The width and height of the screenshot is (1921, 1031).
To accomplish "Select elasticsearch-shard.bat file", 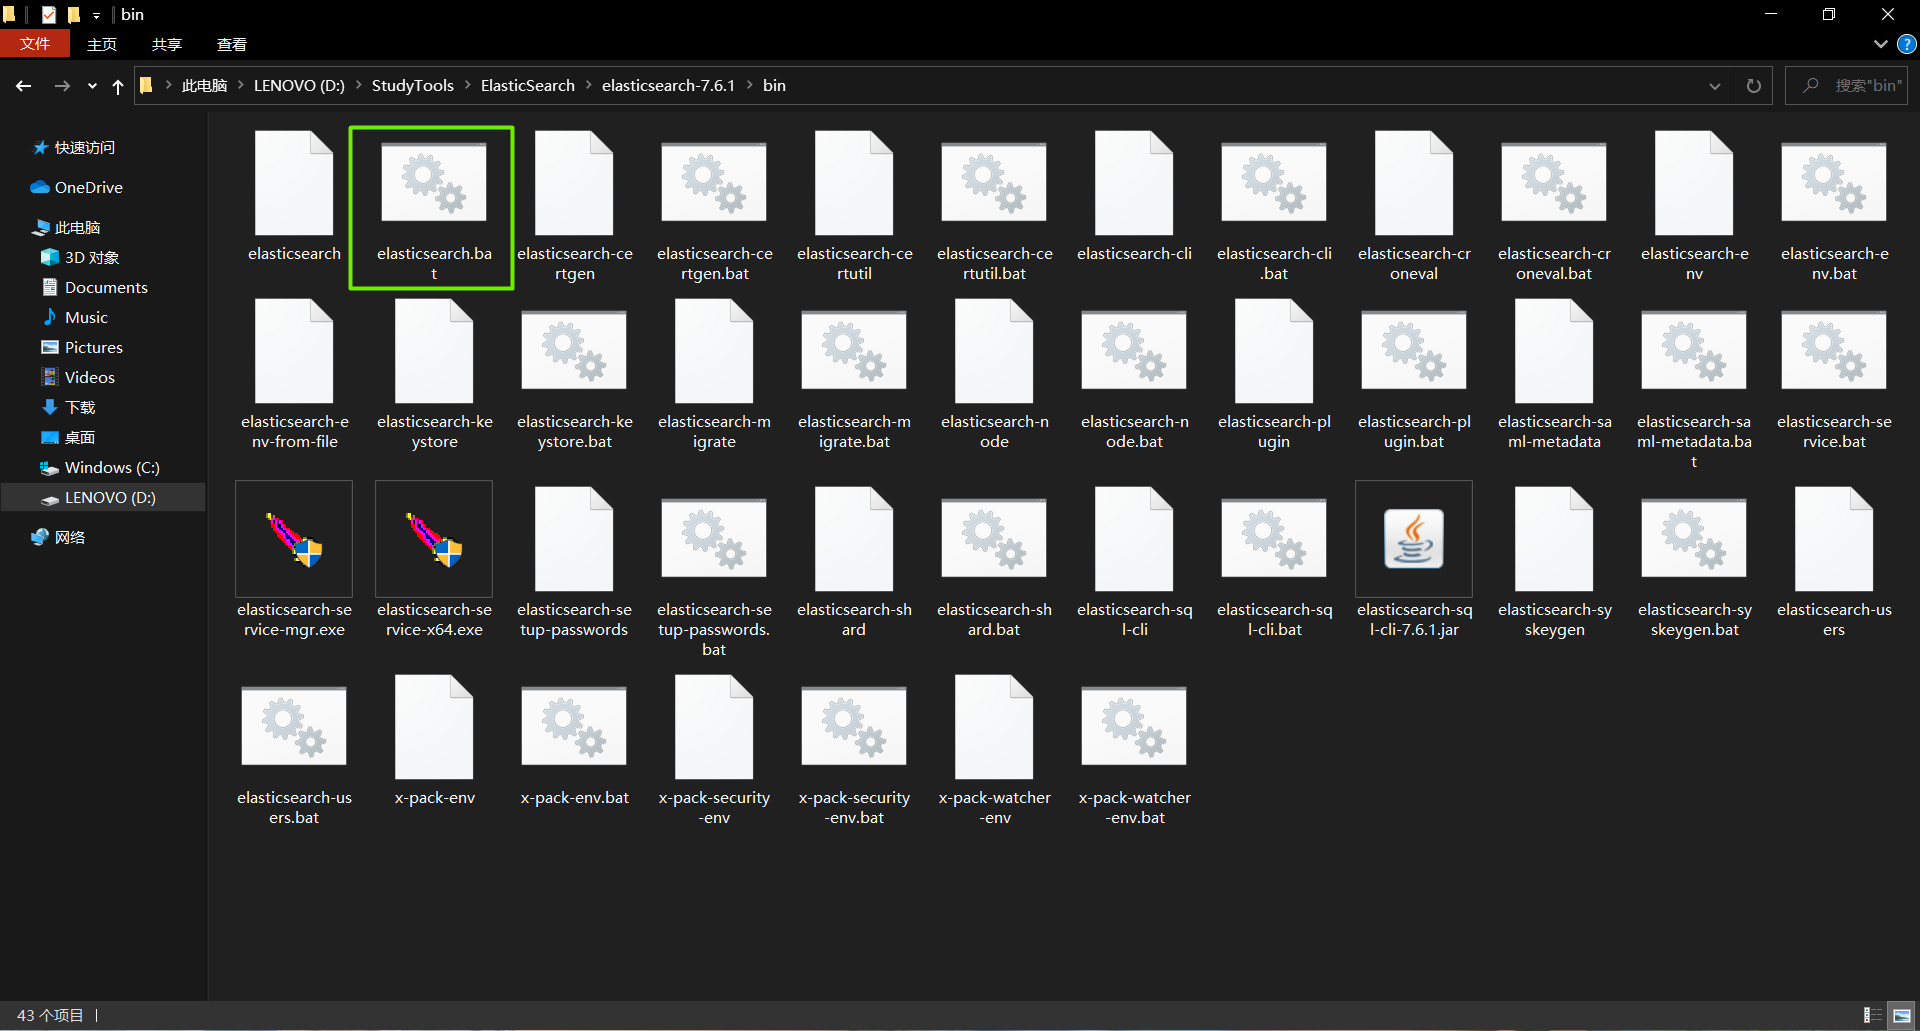I will [994, 562].
